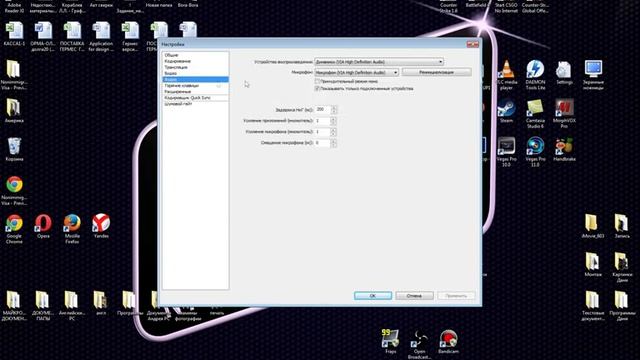Increase the application gain multiplier
Viewport: 640px width, 360px height.
(x=333, y=119)
